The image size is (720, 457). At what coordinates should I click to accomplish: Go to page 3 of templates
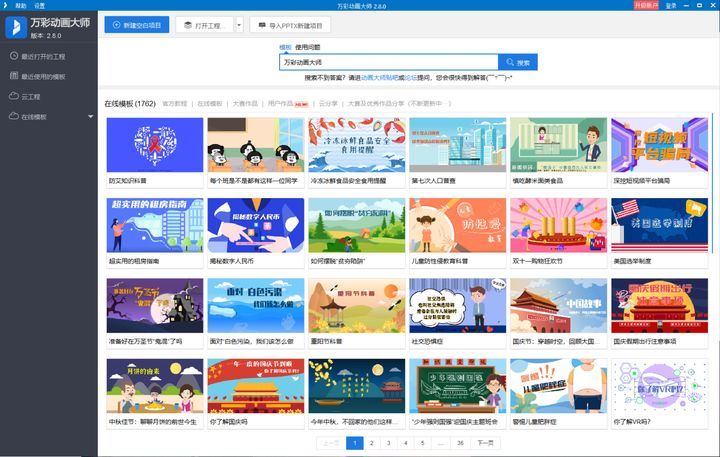pyautogui.click(x=388, y=443)
